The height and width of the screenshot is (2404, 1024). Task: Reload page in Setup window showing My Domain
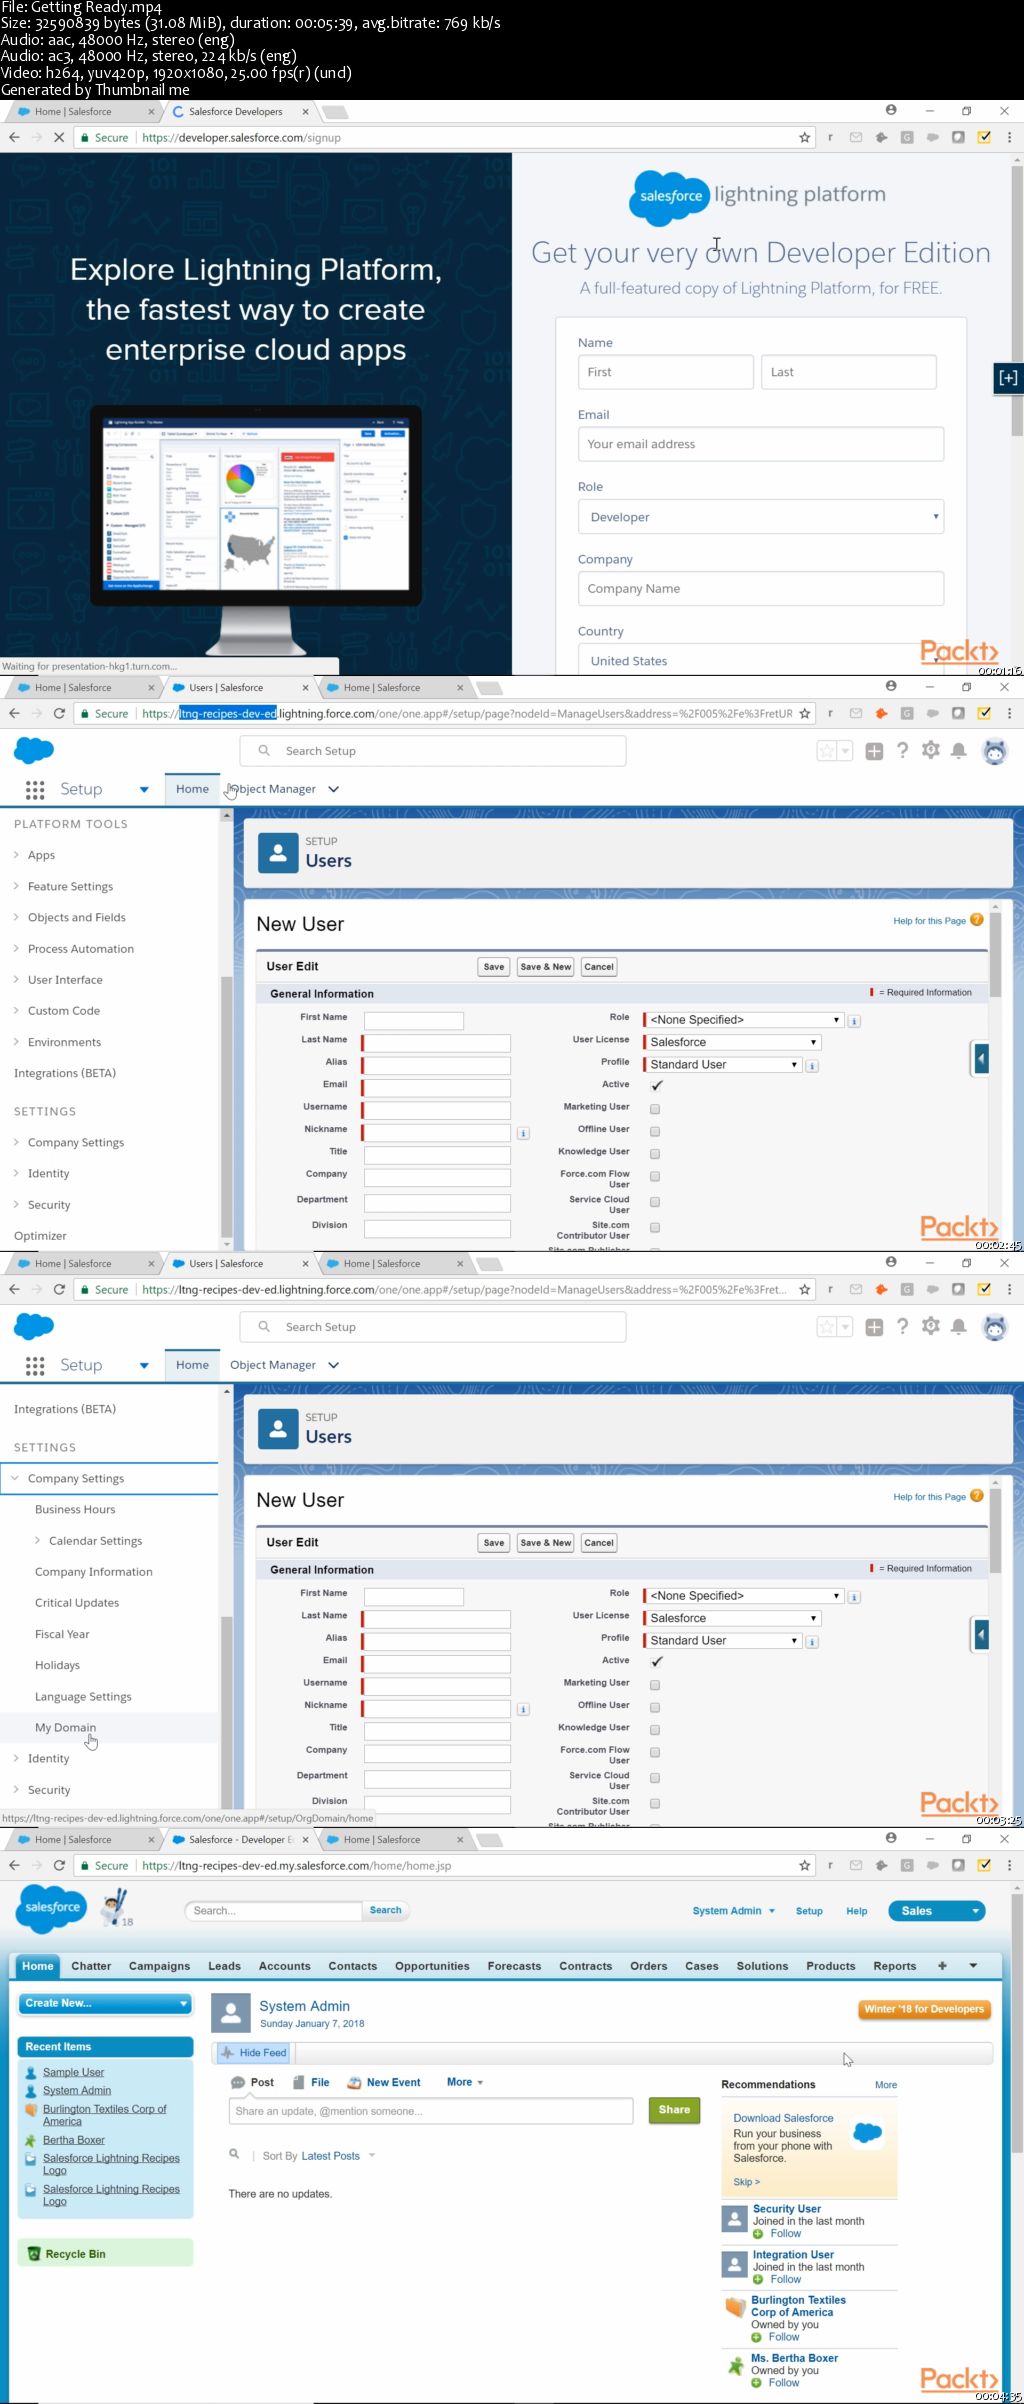pos(59,1289)
